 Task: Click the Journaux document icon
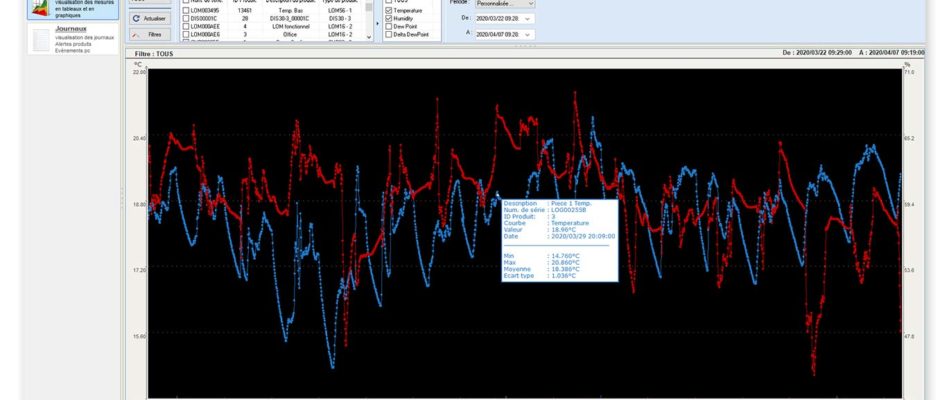pyautogui.click(x=41, y=40)
